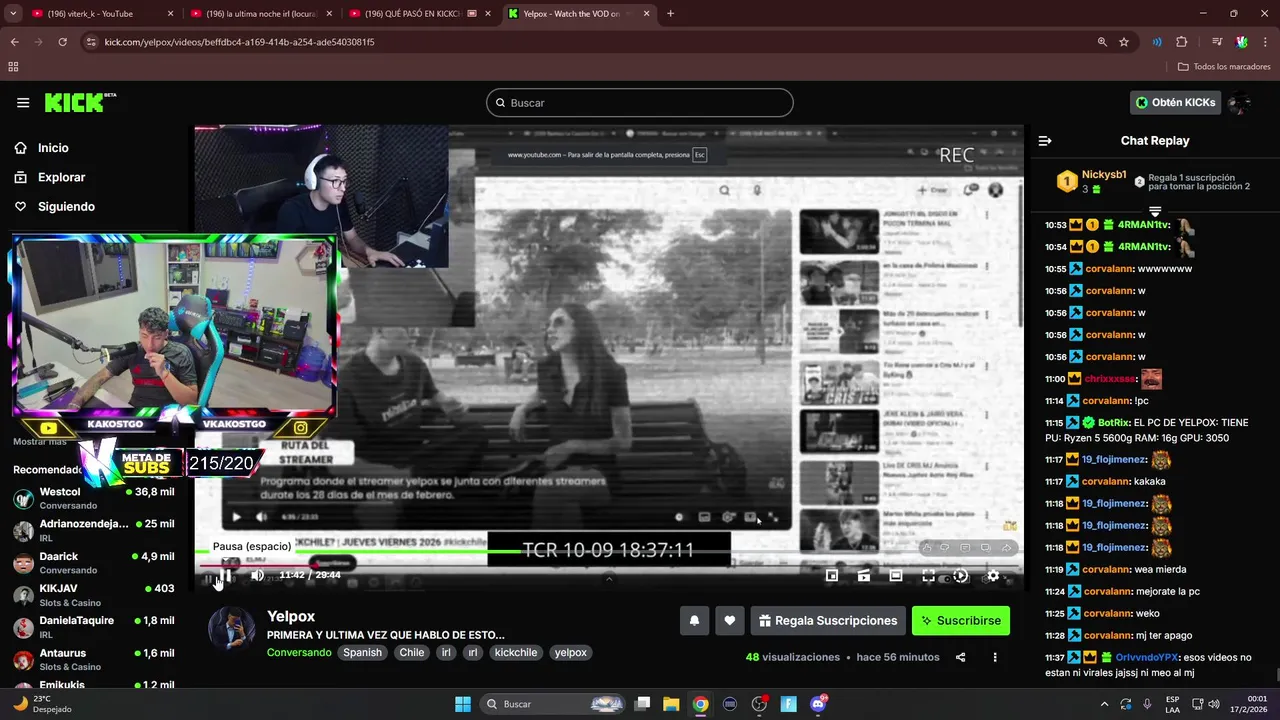Open Discord from the taskbar
Screen dimensions: 1280x720
(818, 704)
